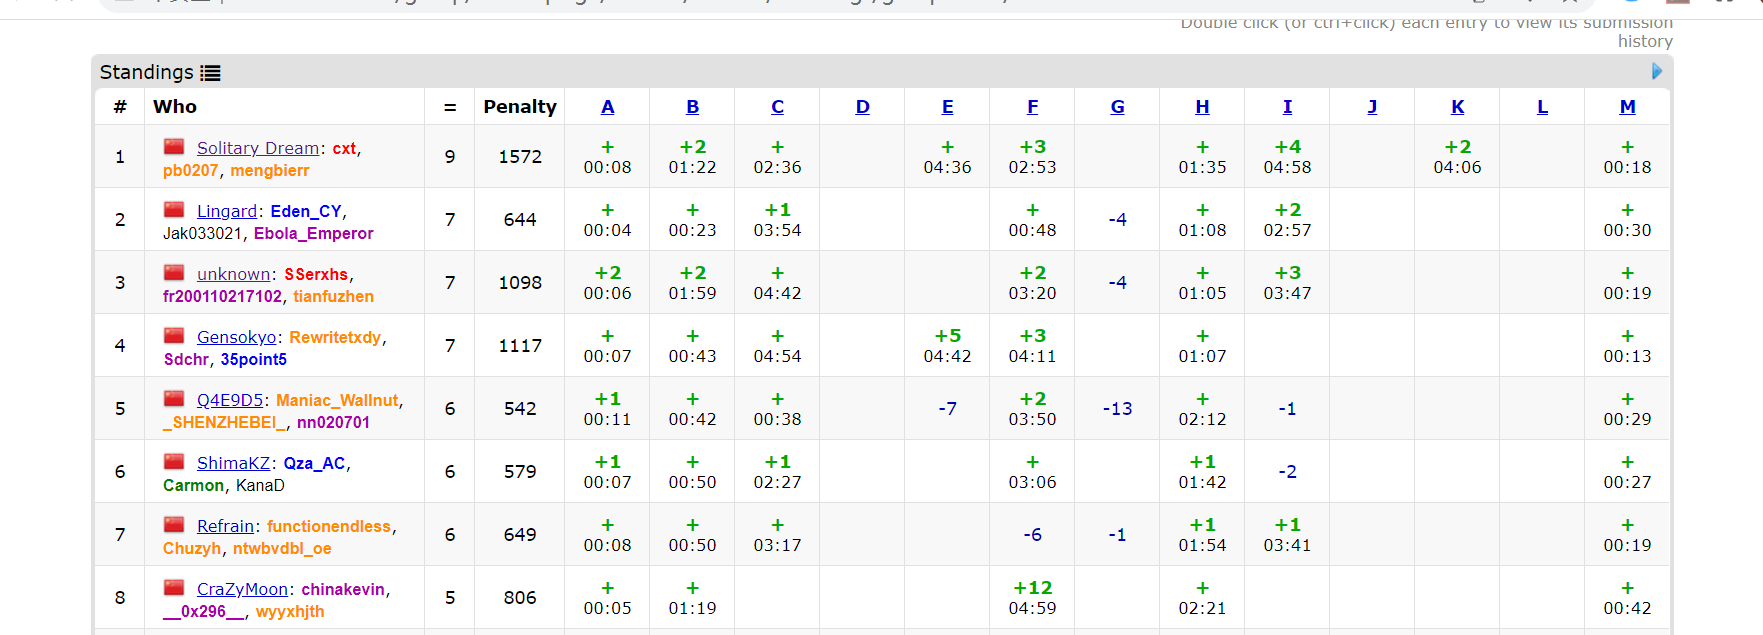This screenshot has height=635, width=1763.
Task: Open problem A from the column header
Action: (607, 107)
